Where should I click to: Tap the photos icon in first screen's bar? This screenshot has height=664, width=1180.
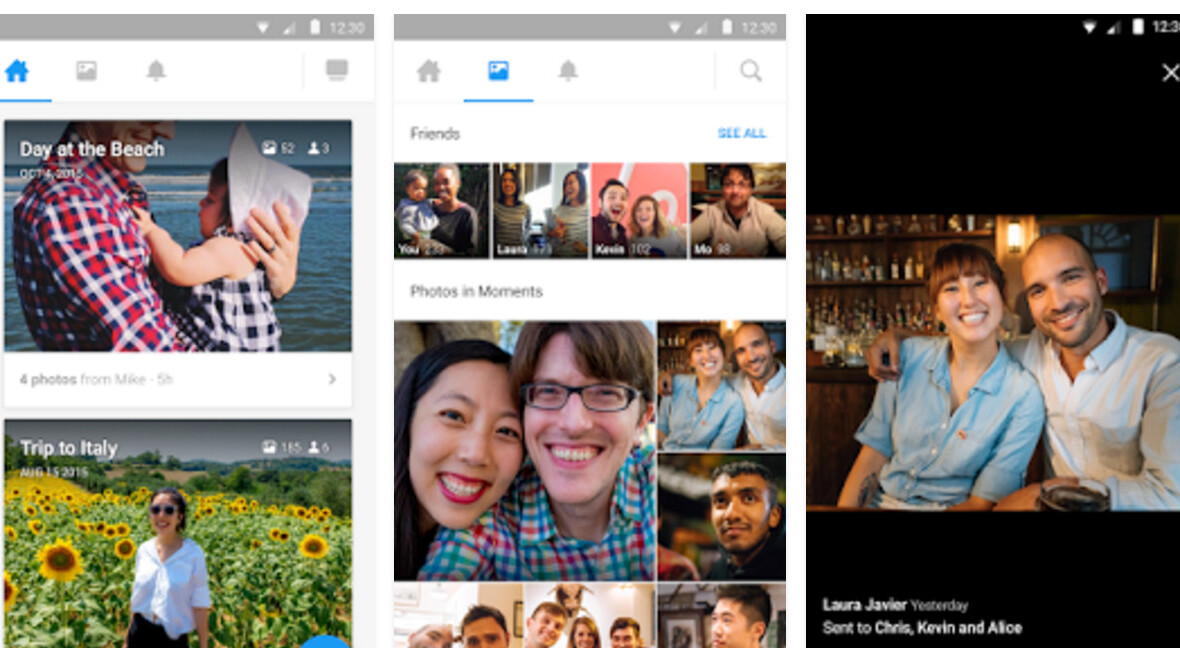pyautogui.click(x=87, y=71)
